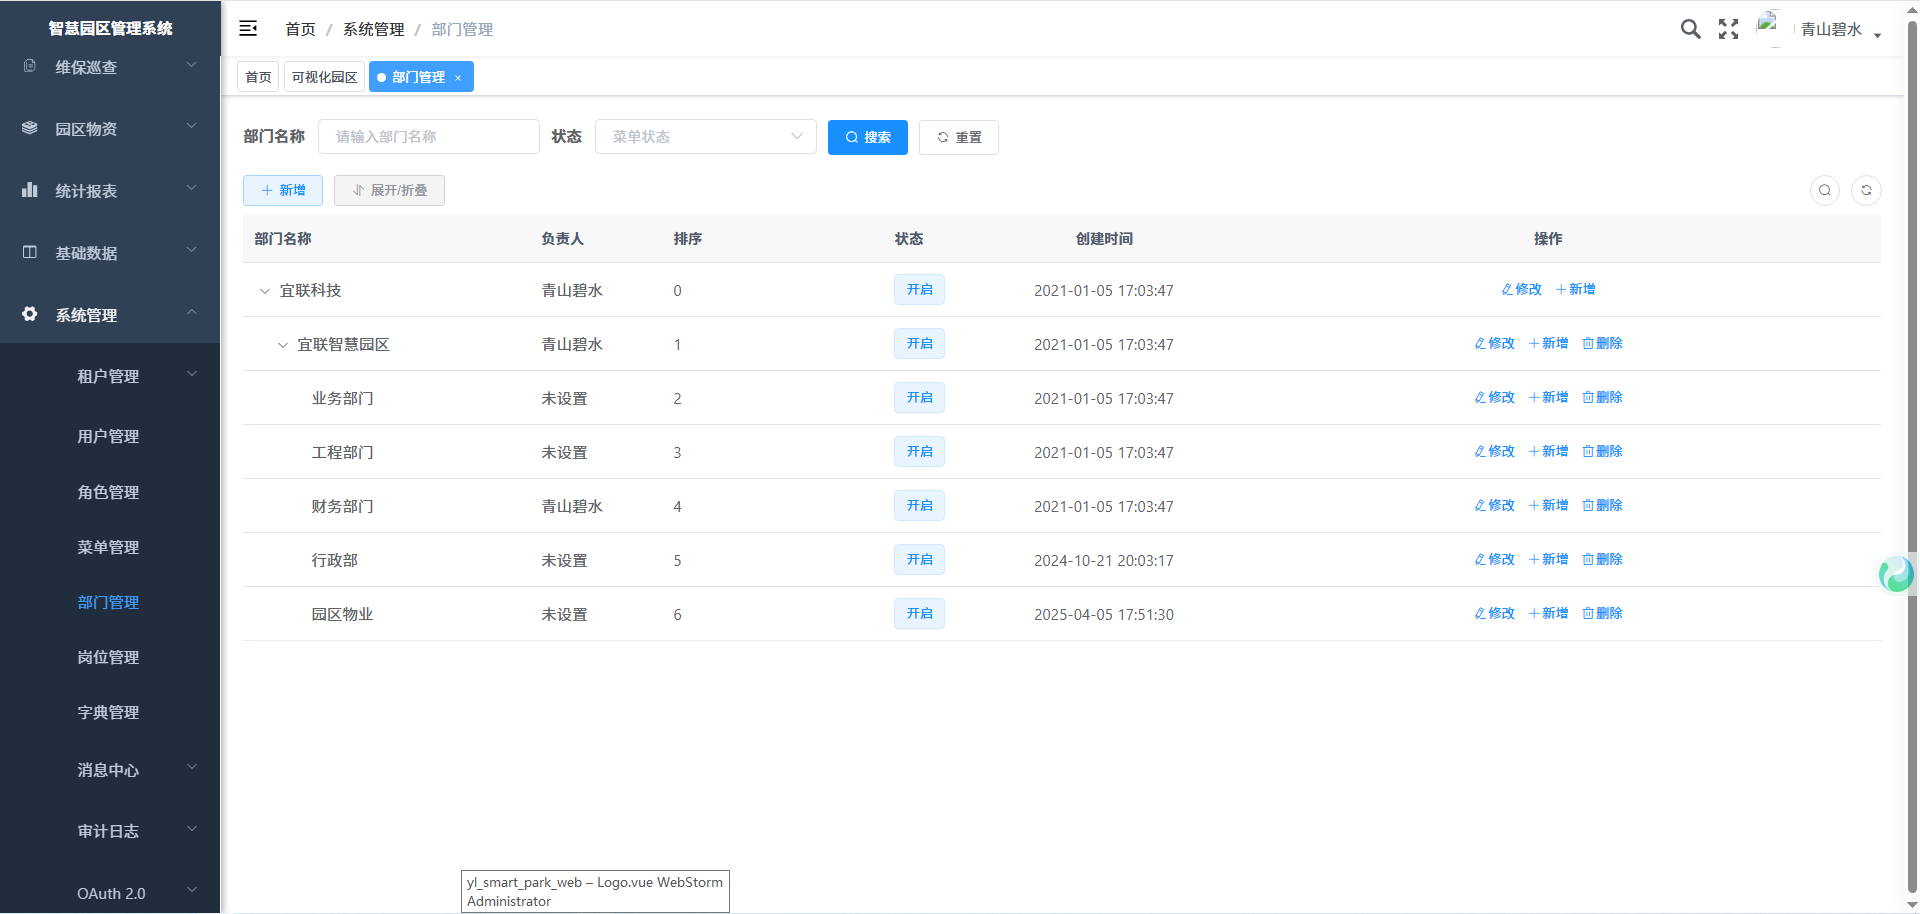This screenshot has height=914, width=1920.
Task: Collapse the 宜联智慧园区 tree row
Action: coord(282,345)
